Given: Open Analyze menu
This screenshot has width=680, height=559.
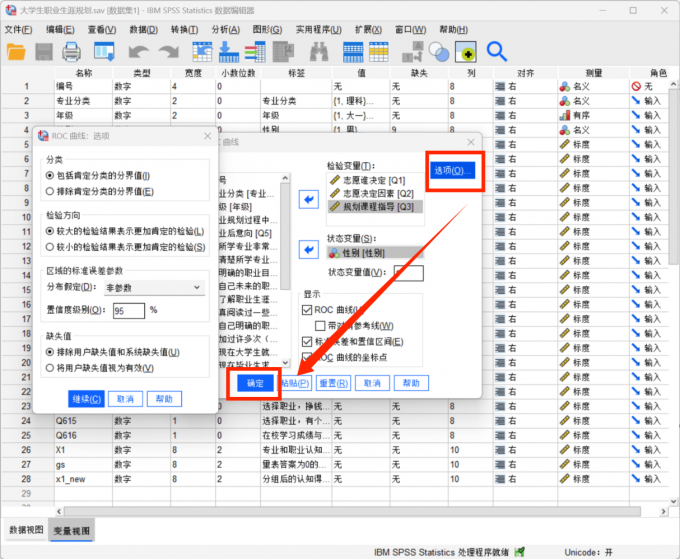Looking at the screenshot, I should coord(226,29).
